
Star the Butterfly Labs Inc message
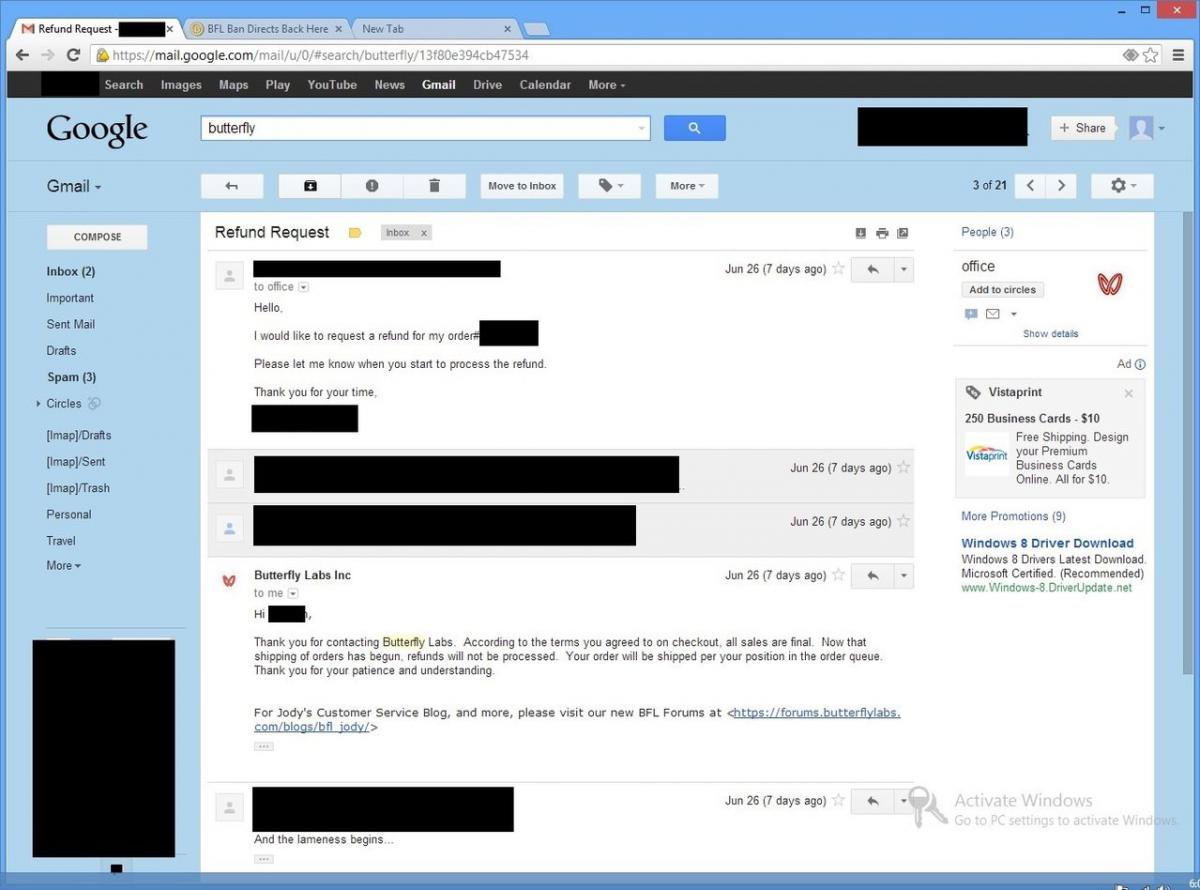[838, 575]
